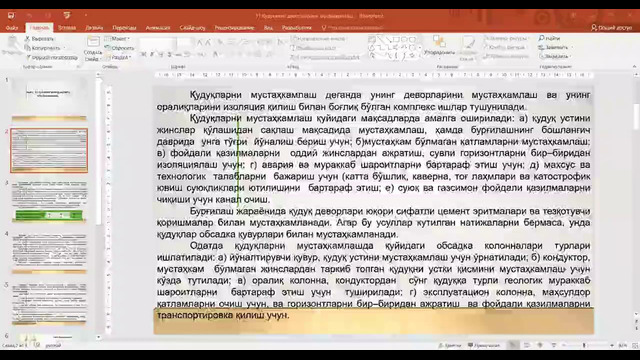Open the Slide Show (Слайд-шоу) tab

(193, 28)
